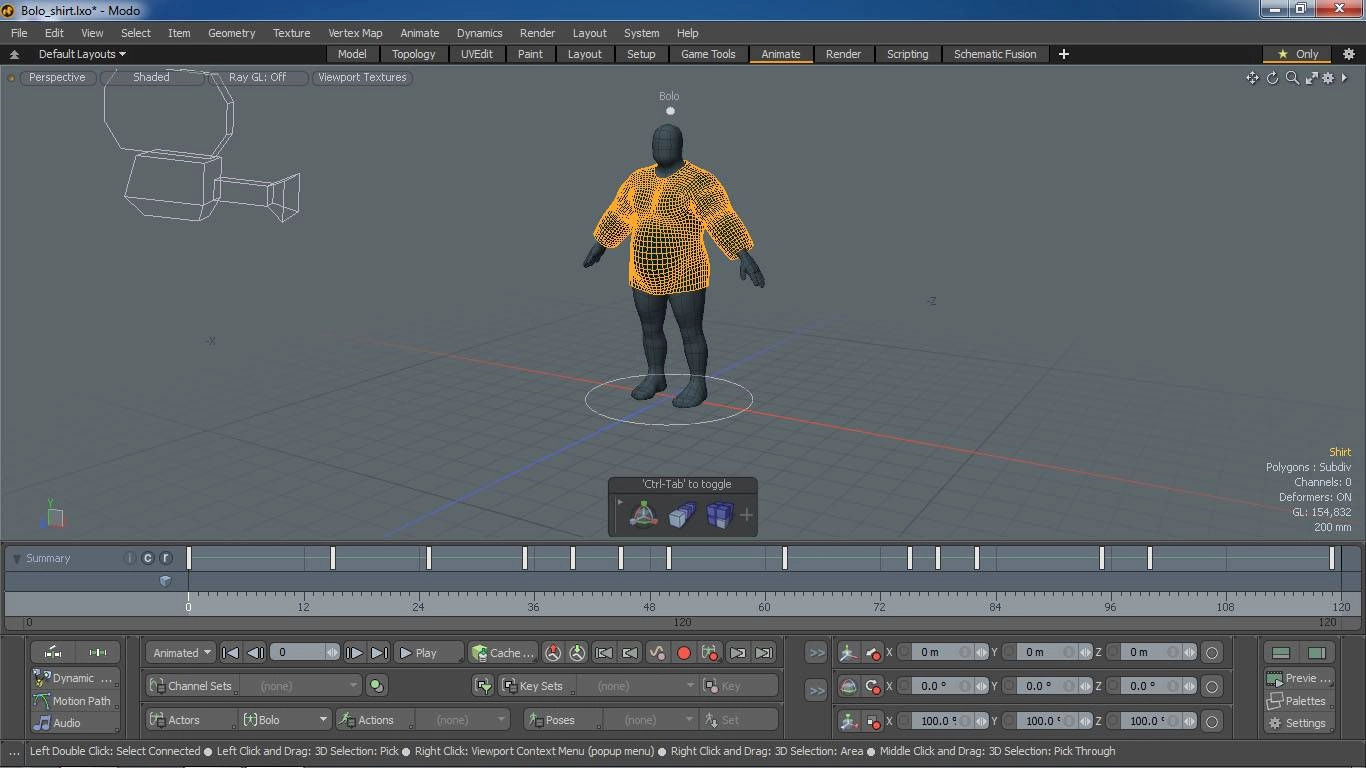Open the Animated mode dropdown
Screen dimensions: 1366x768
180,653
